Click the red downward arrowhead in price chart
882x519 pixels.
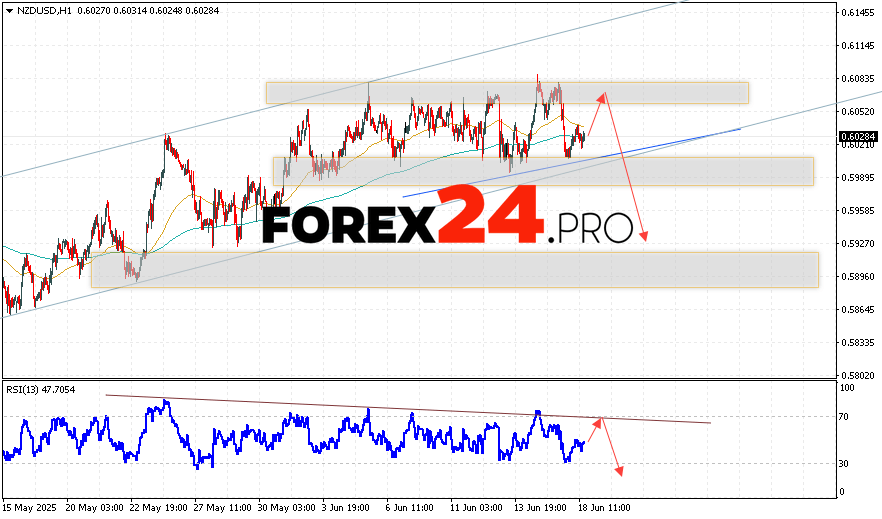pyautogui.click(x=644, y=236)
